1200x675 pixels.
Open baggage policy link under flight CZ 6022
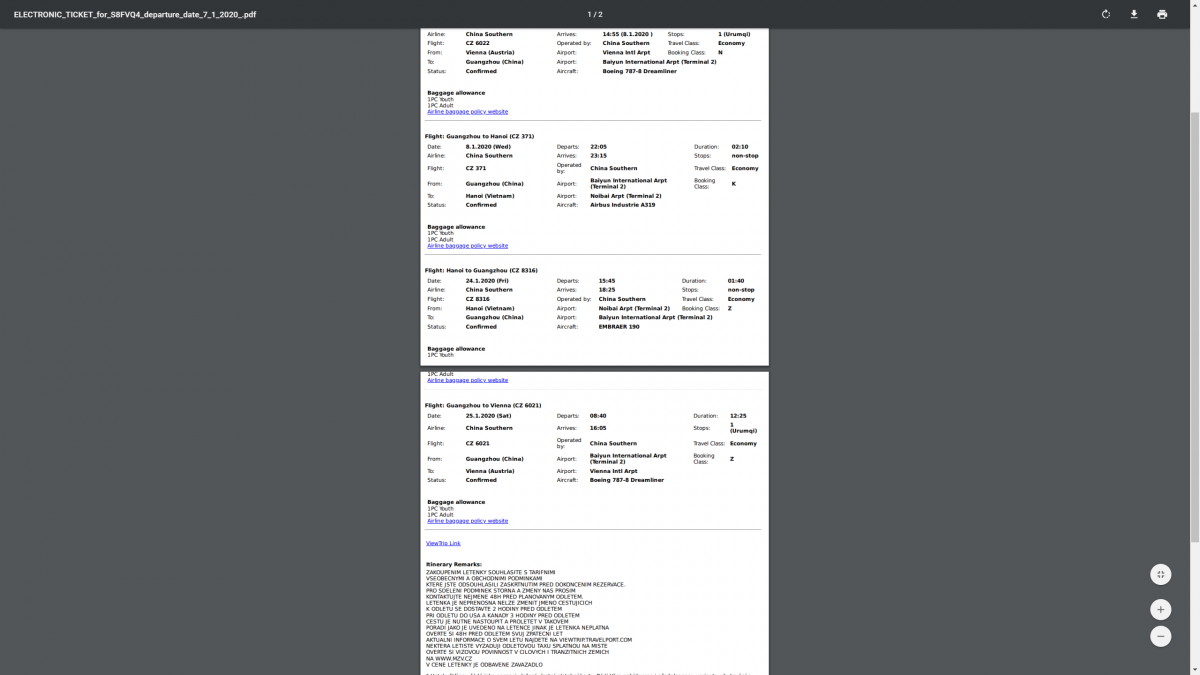click(x=467, y=111)
